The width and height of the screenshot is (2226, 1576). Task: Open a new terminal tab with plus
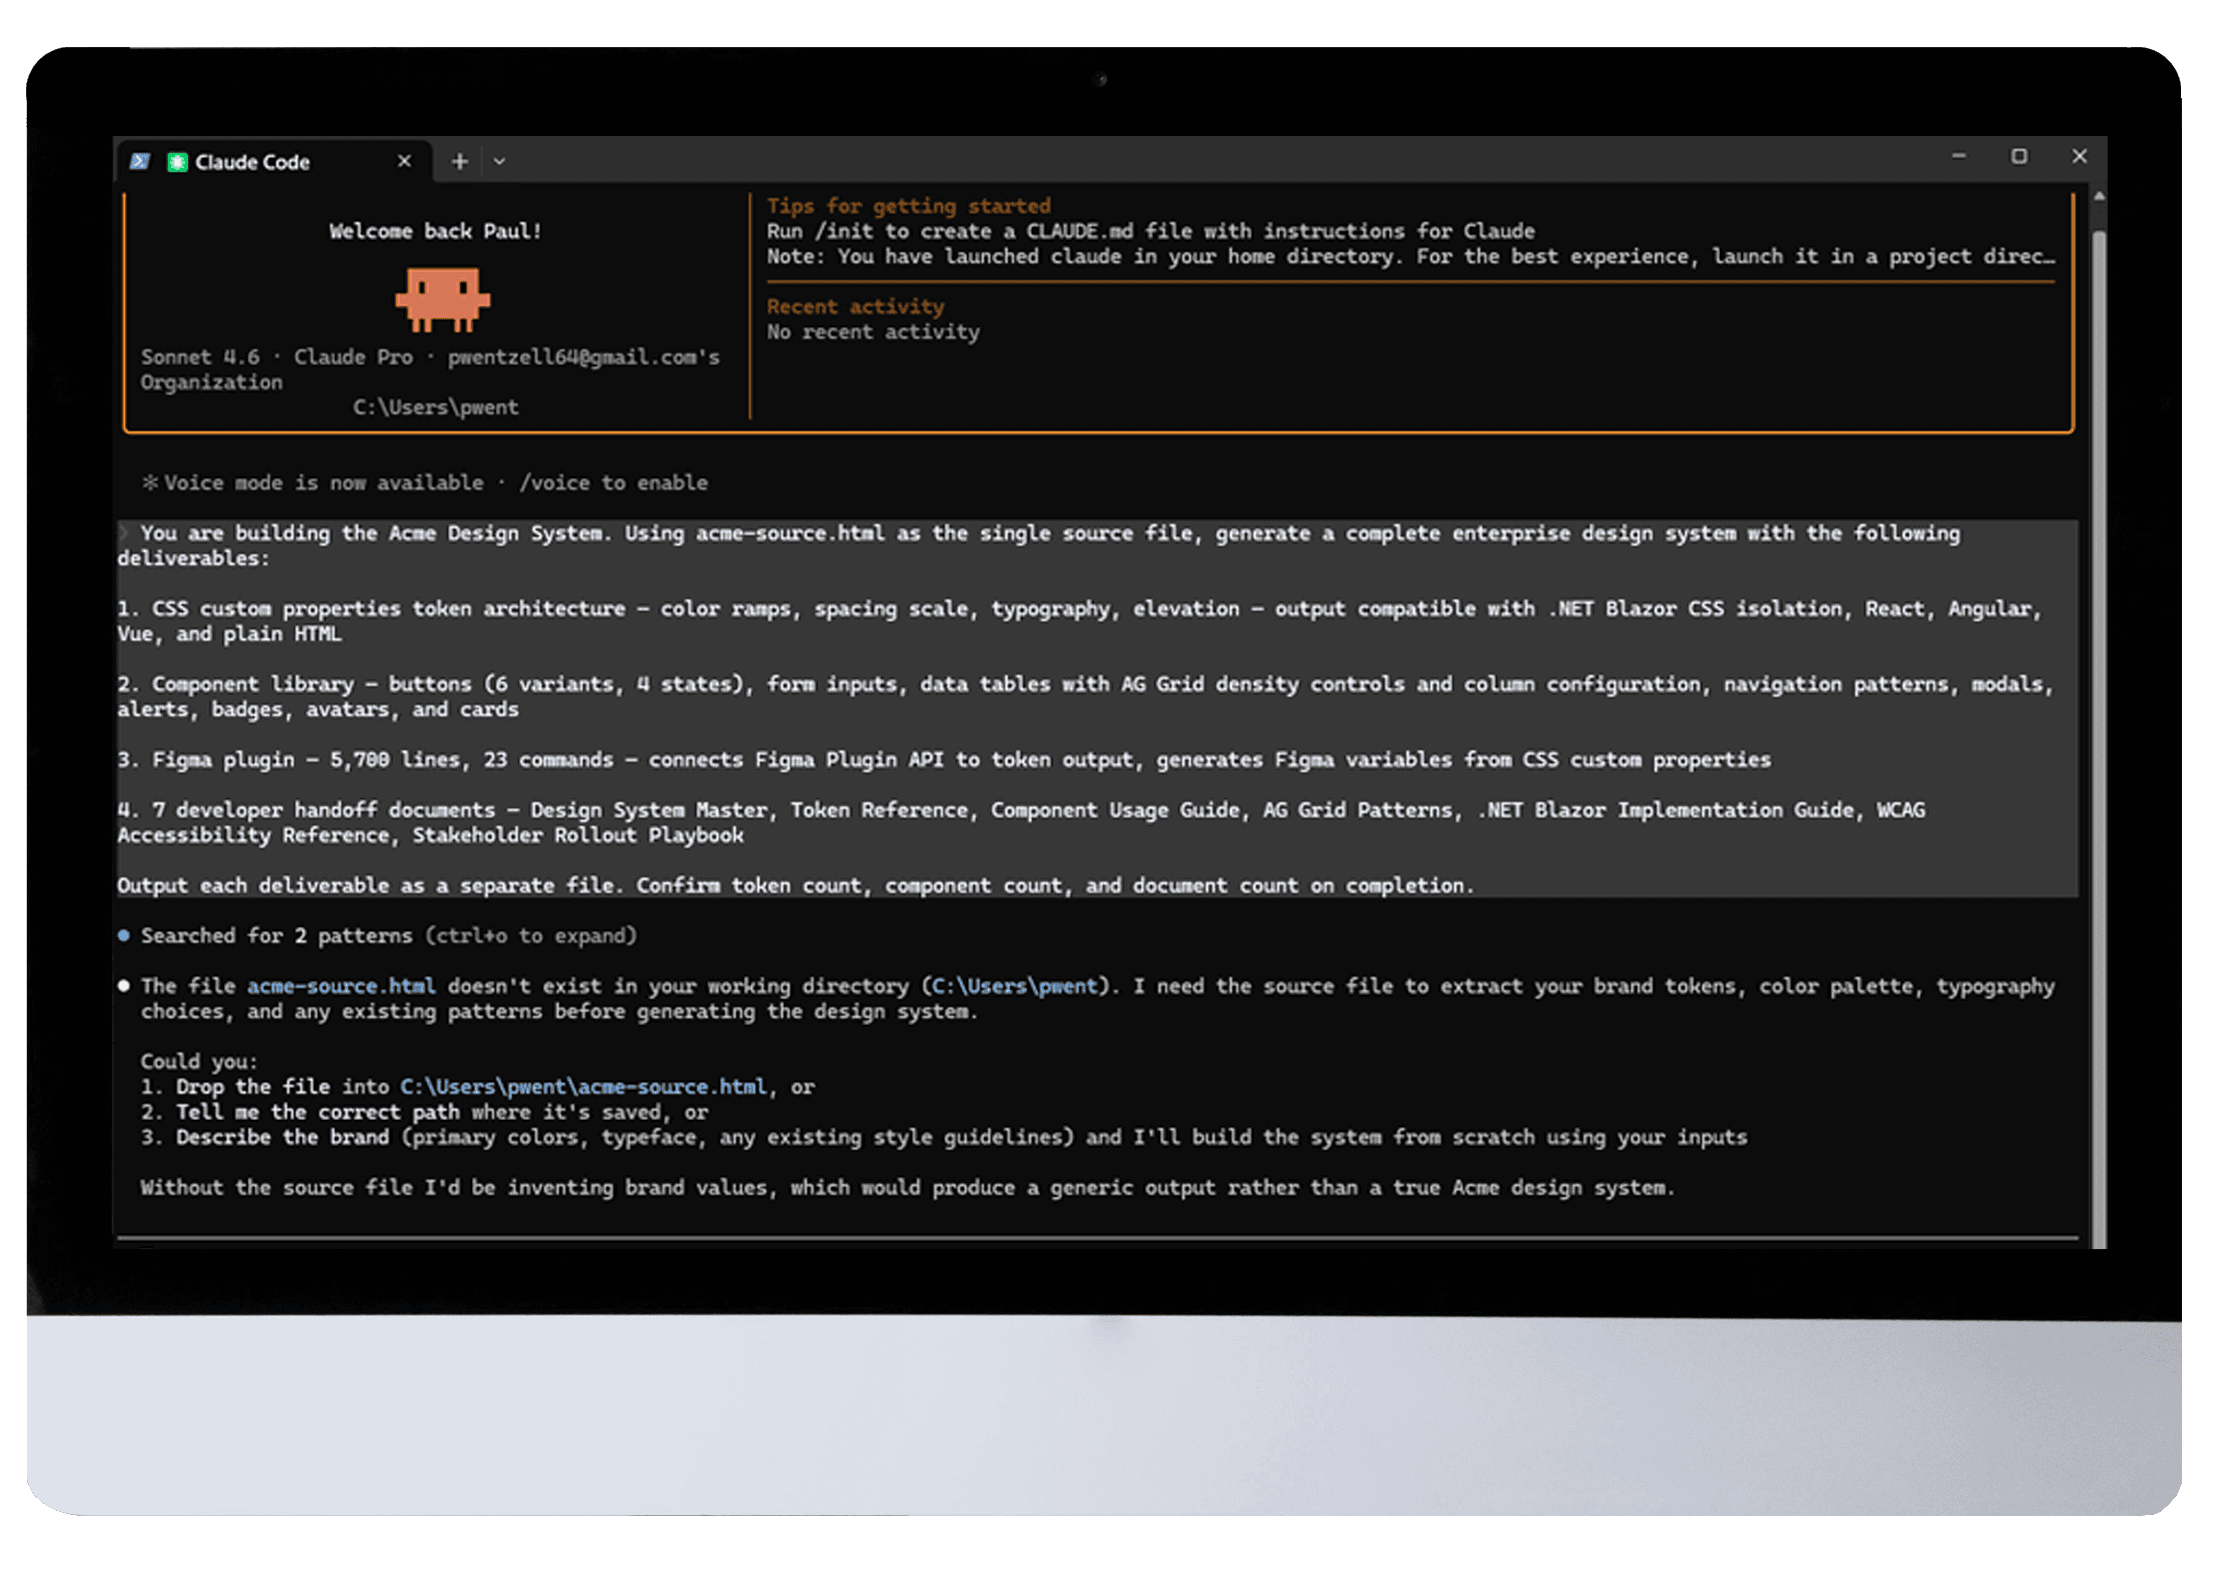click(x=459, y=161)
